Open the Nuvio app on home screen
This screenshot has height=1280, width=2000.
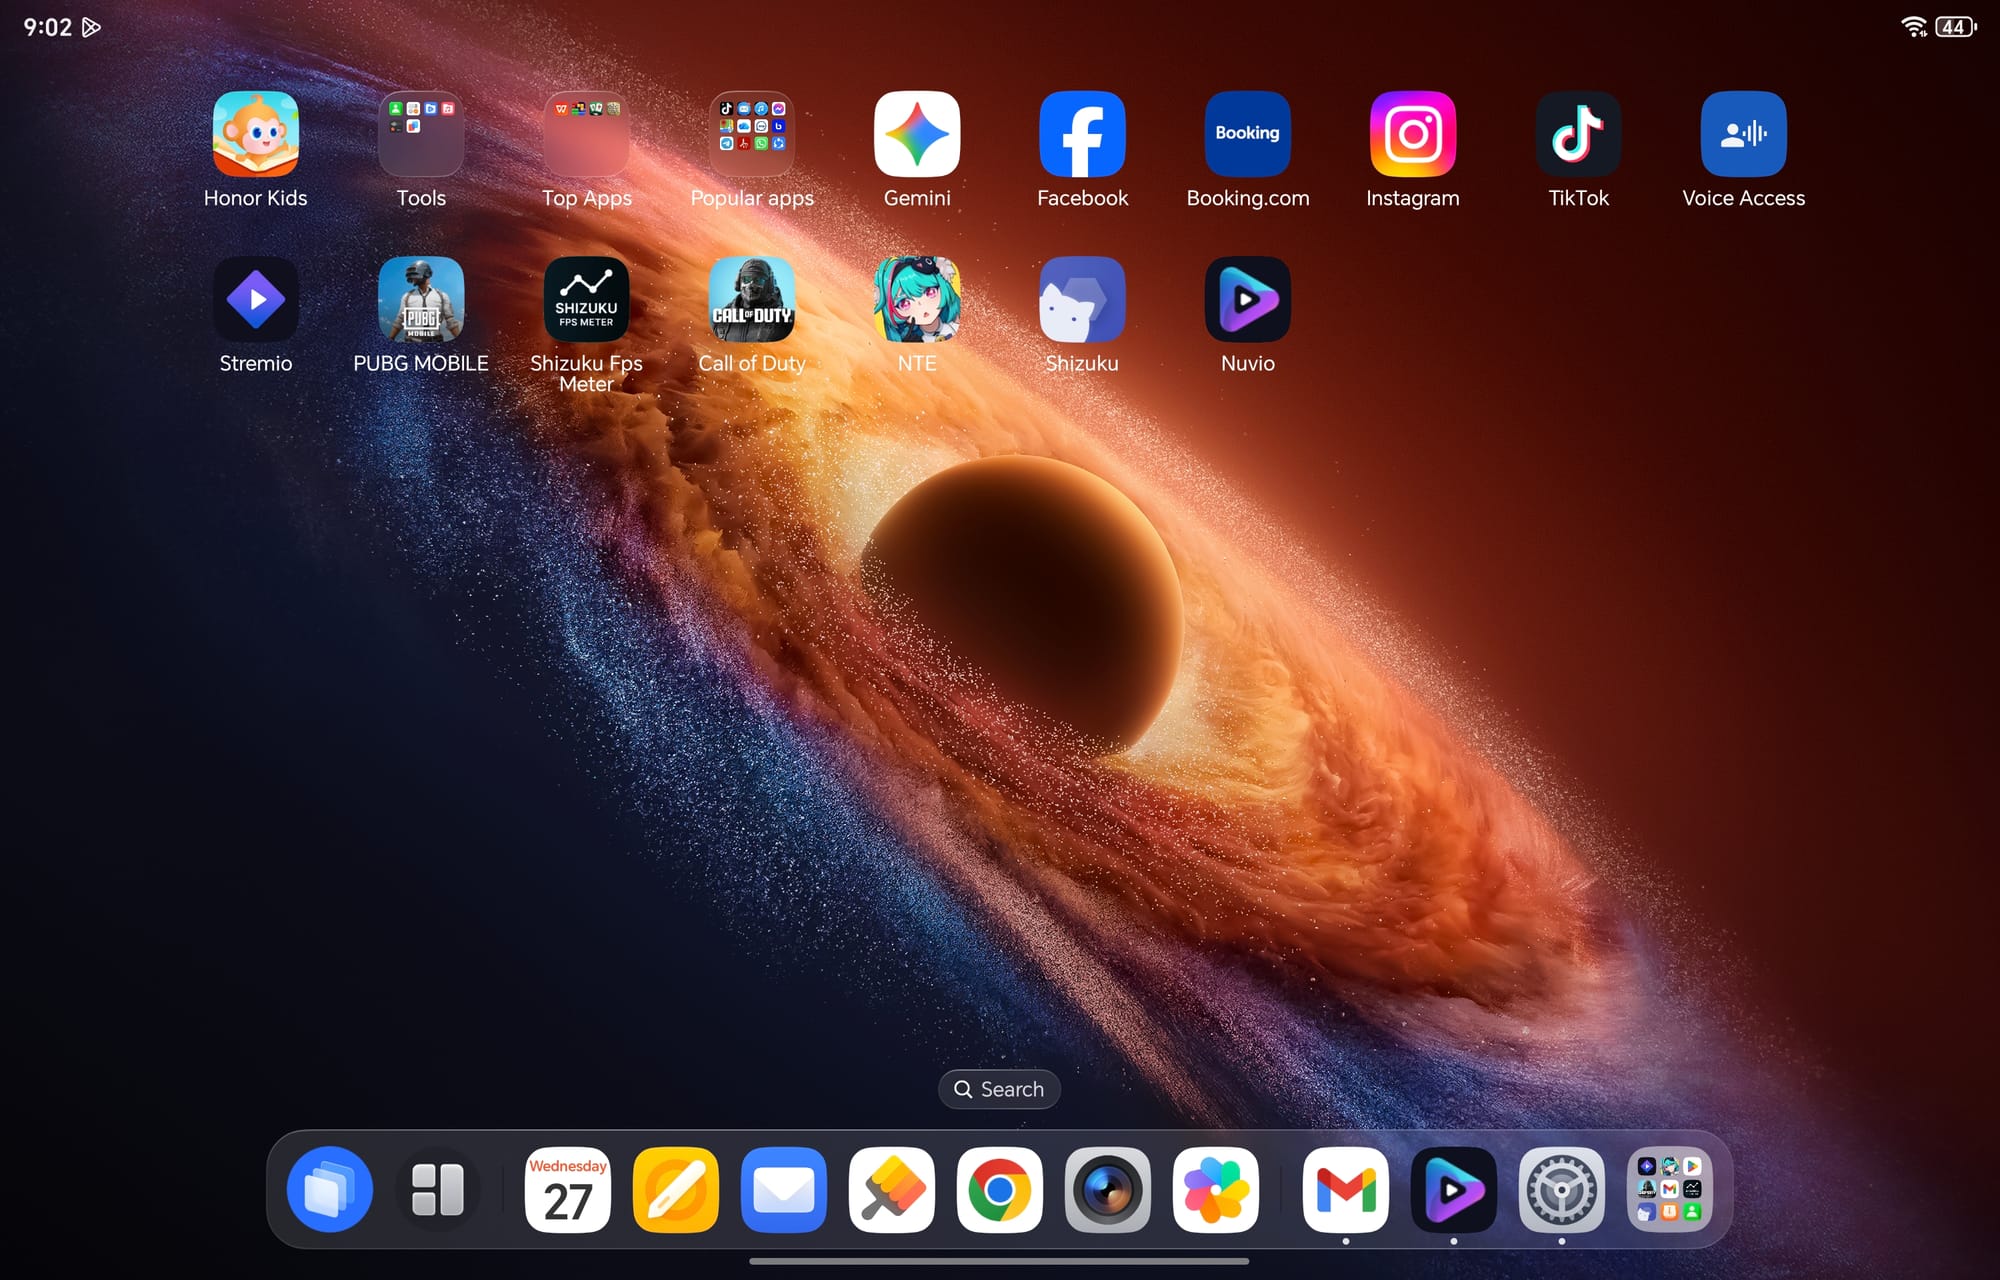coord(1248,299)
